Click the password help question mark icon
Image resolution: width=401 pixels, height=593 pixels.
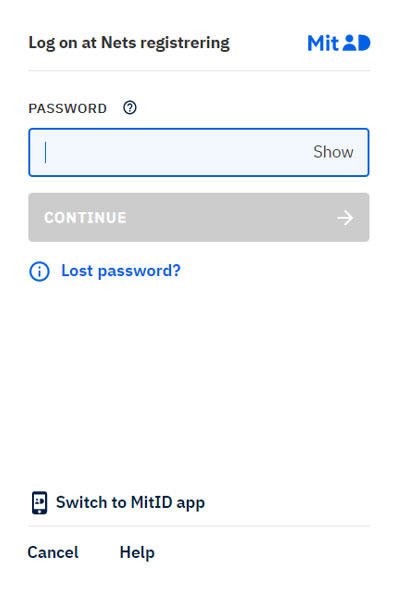coord(130,108)
